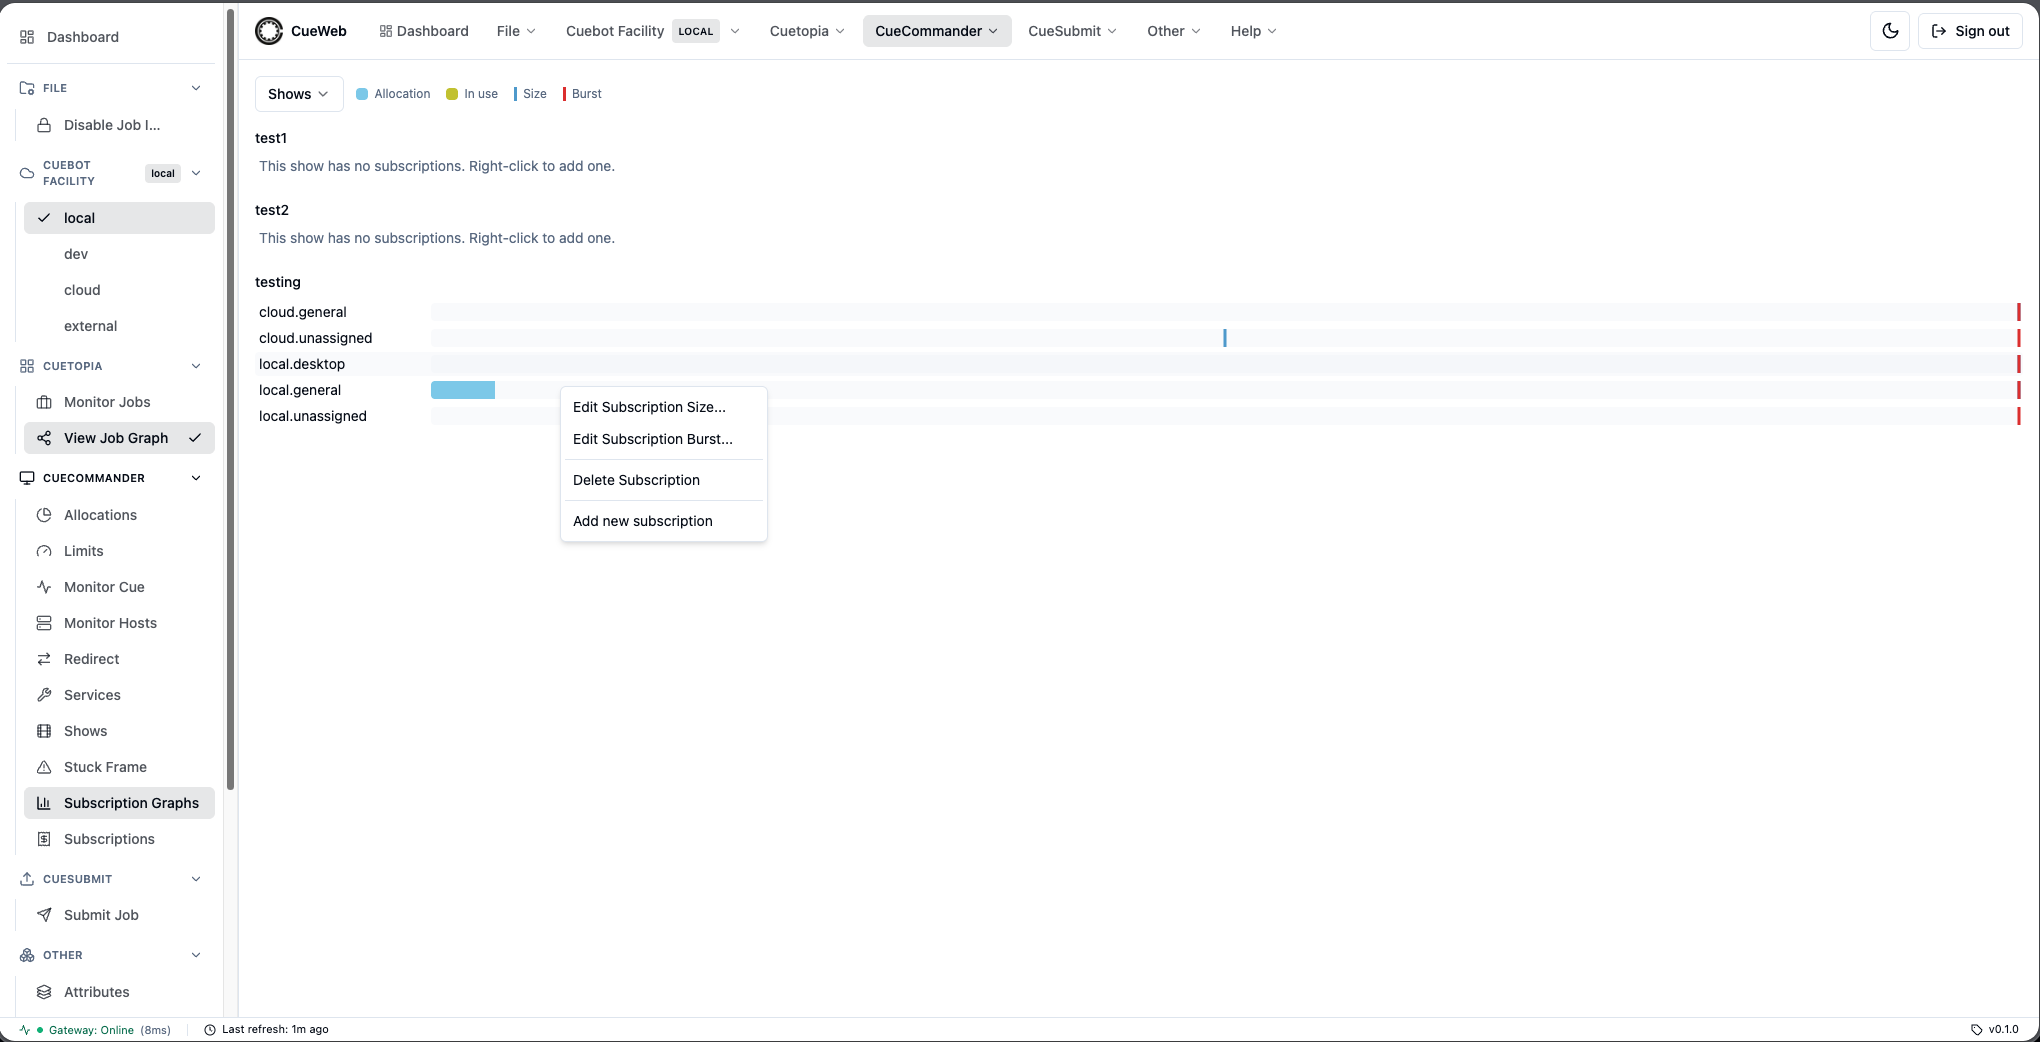Screen dimensions: 2040x1042
Task: Click the Disable Job lock icon
Action: pyautogui.click(x=44, y=125)
